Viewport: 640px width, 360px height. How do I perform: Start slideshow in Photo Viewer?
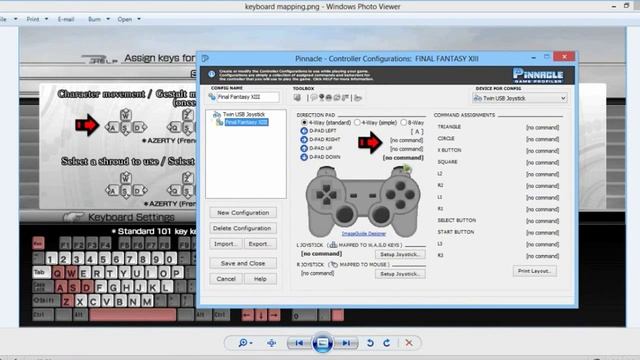point(322,343)
